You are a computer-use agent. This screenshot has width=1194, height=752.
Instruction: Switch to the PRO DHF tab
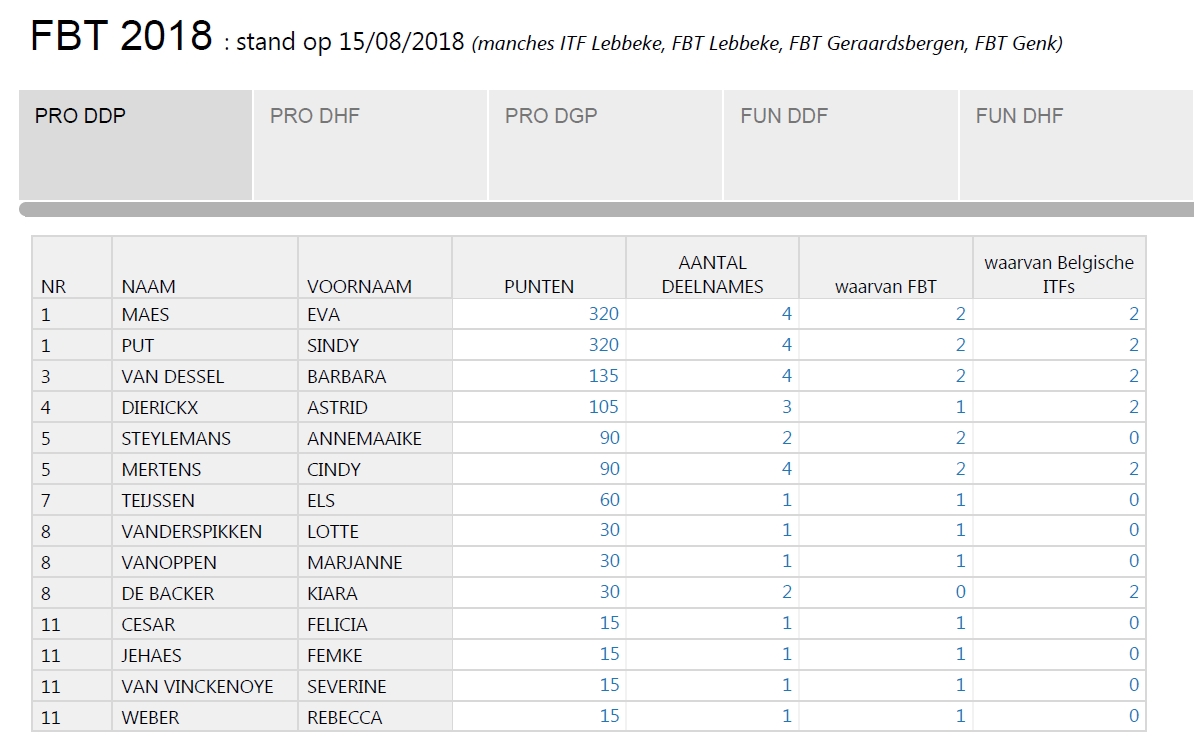click(370, 145)
